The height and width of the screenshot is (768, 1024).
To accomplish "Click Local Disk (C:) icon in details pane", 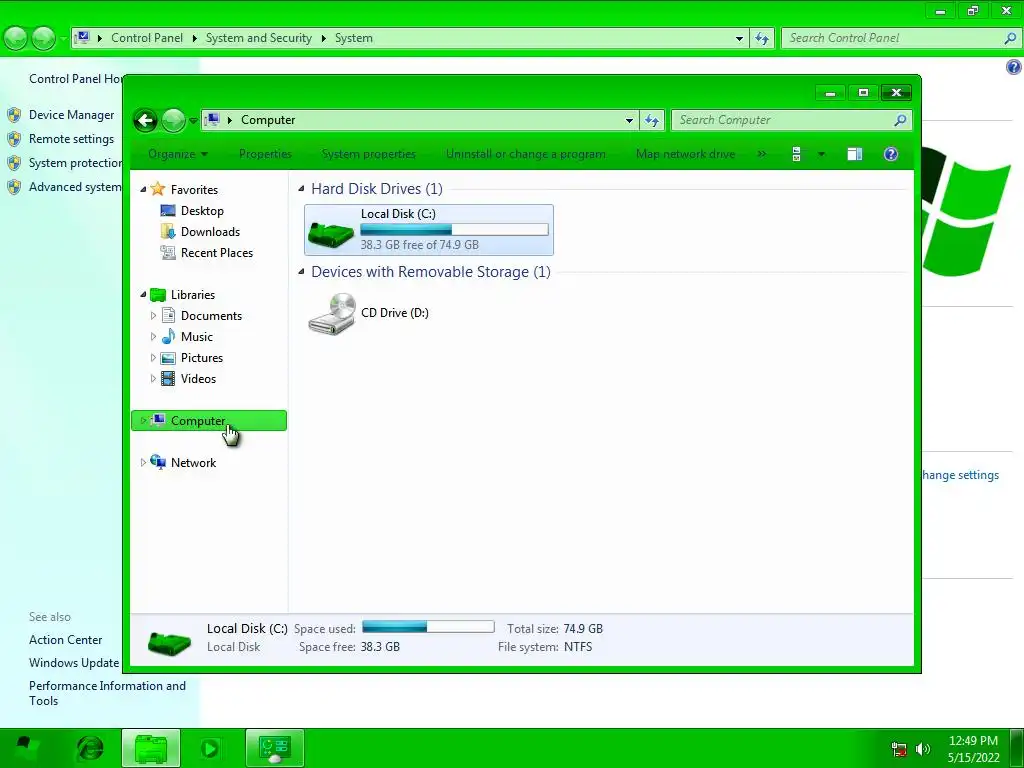I will click(169, 643).
